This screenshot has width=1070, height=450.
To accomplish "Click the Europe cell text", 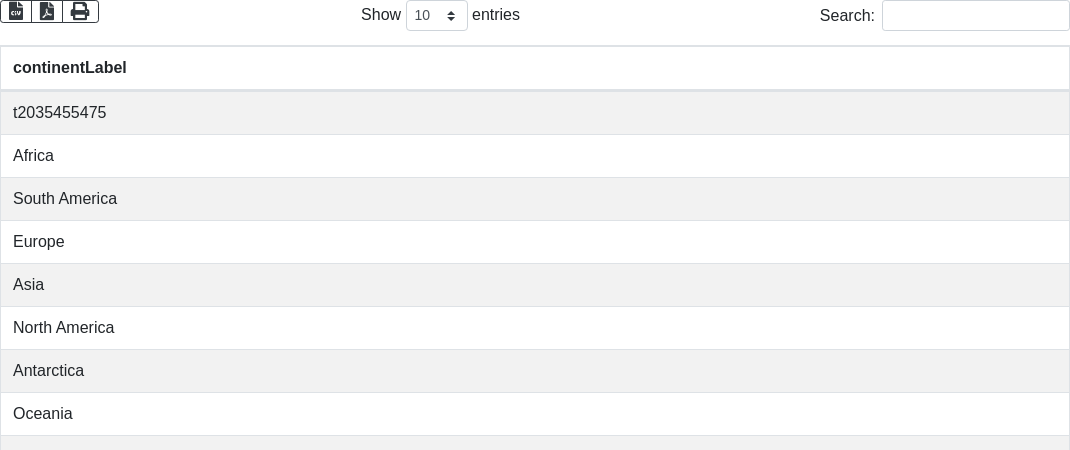I will 39,242.
